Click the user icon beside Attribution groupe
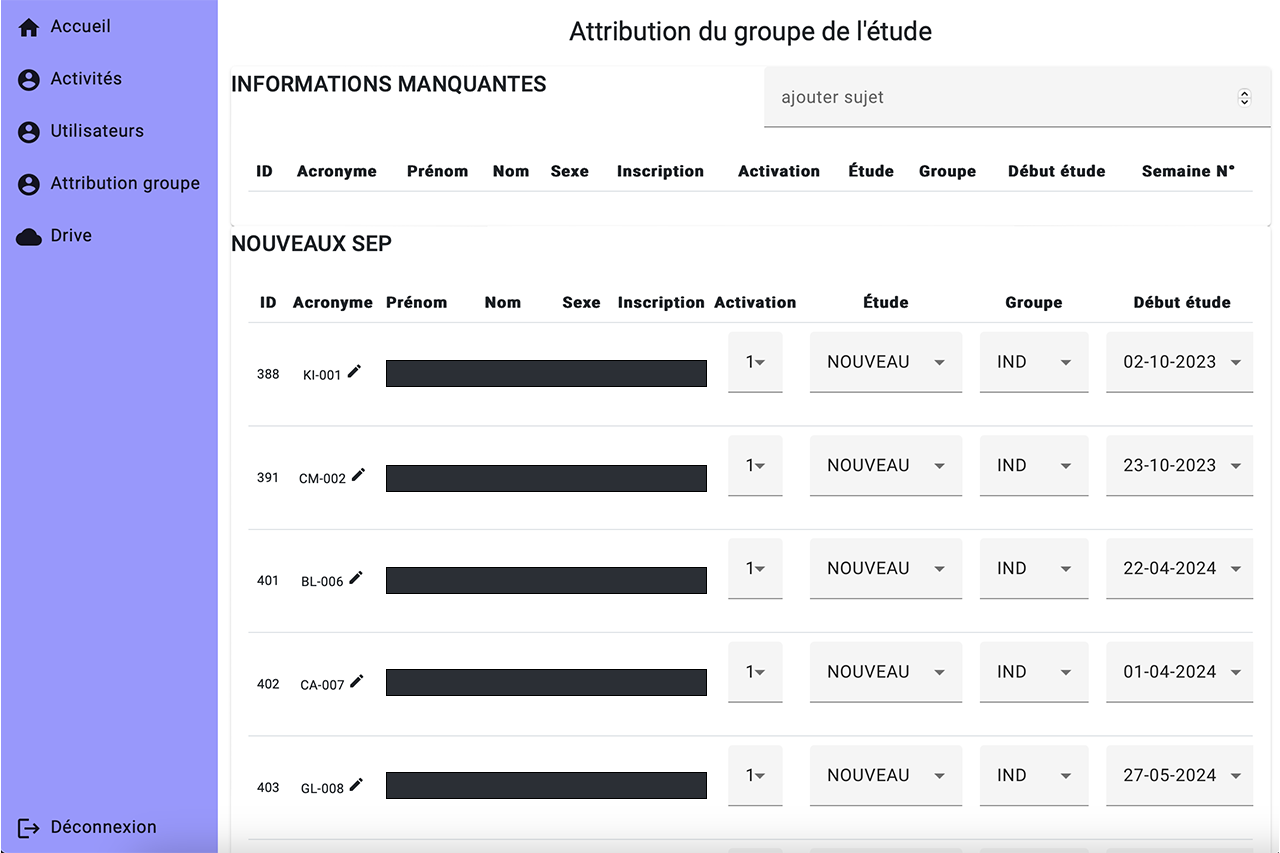Screen dimensions: 1280x853 pyautogui.click(x=29, y=184)
